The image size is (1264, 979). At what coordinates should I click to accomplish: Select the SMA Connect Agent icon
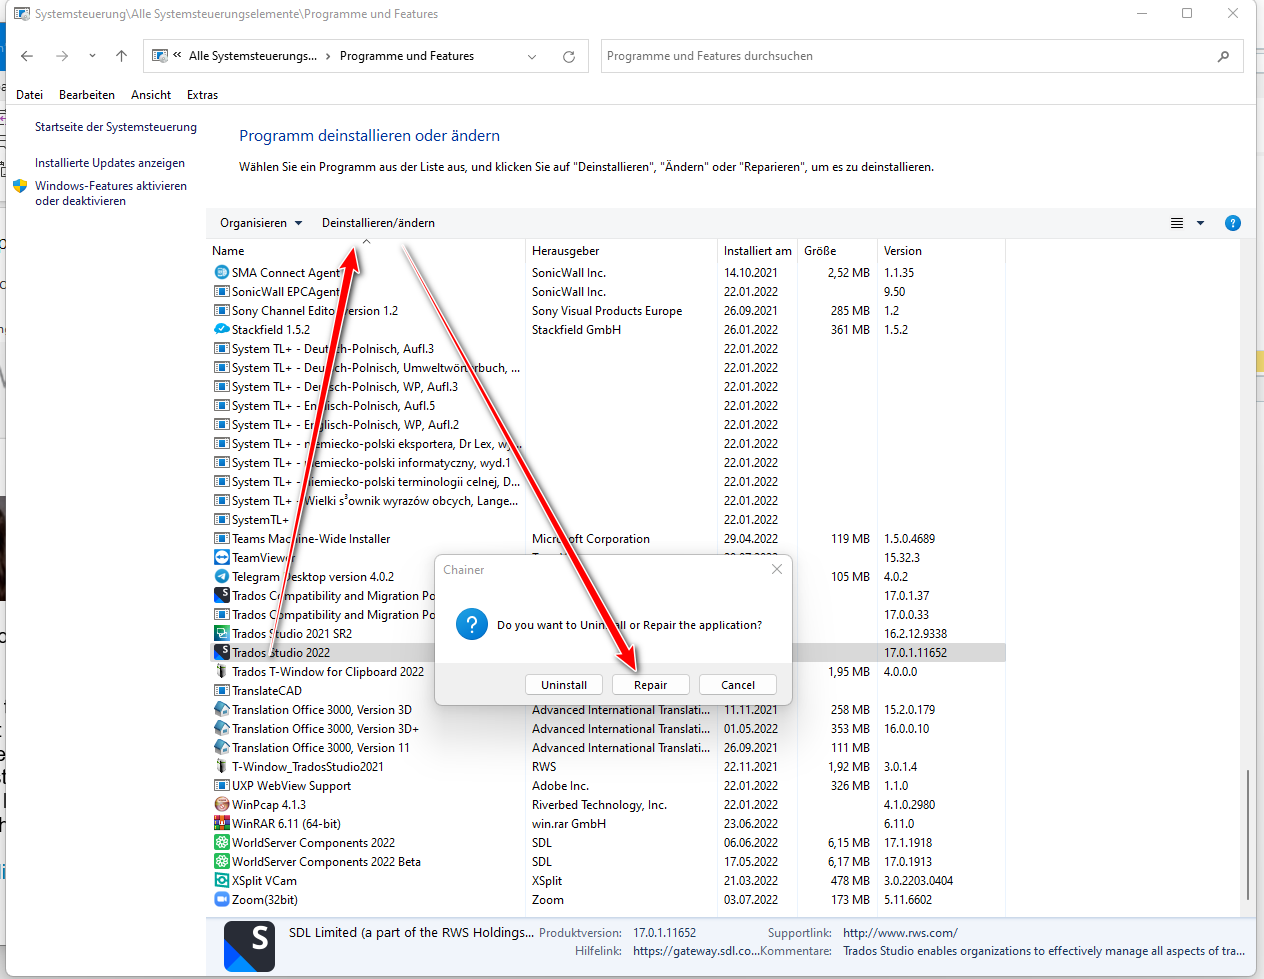point(221,272)
